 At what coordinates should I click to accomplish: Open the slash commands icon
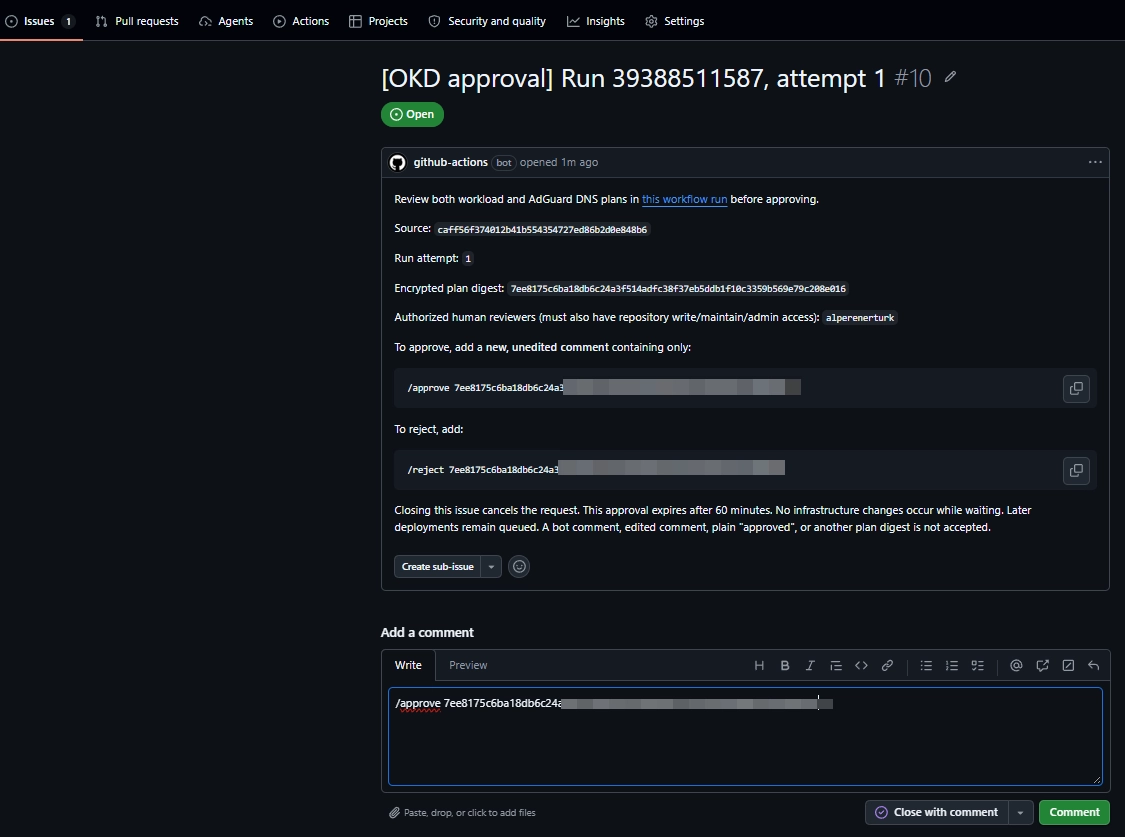(x=1068, y=666)
